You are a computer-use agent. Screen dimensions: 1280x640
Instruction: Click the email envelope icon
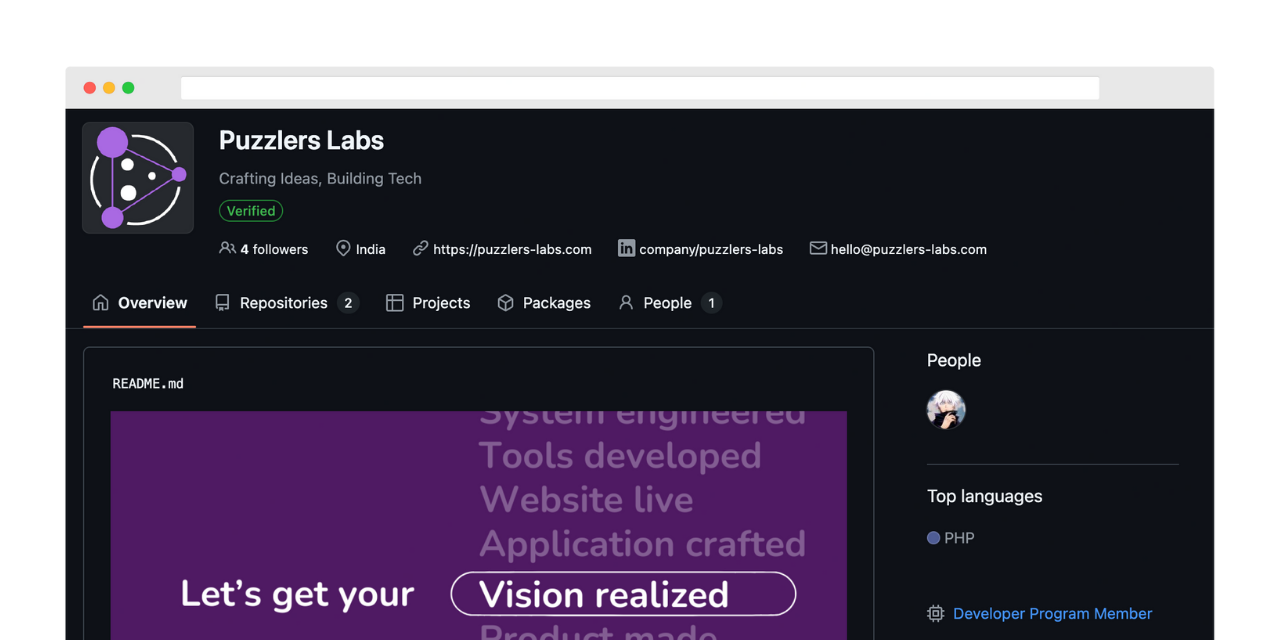click(818, 248)
